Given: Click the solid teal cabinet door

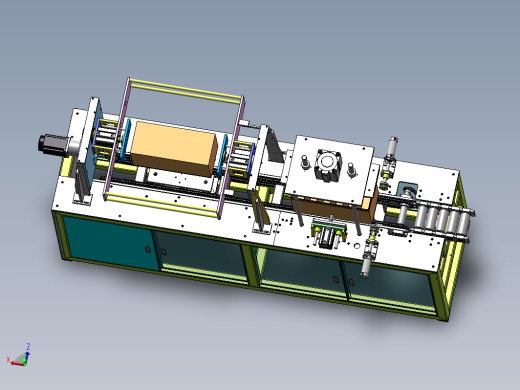Looking at the screenshot, I should pos(110,242).
